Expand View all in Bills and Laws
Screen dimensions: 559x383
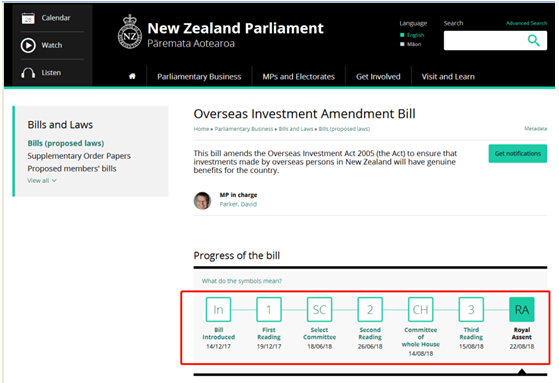42,180
